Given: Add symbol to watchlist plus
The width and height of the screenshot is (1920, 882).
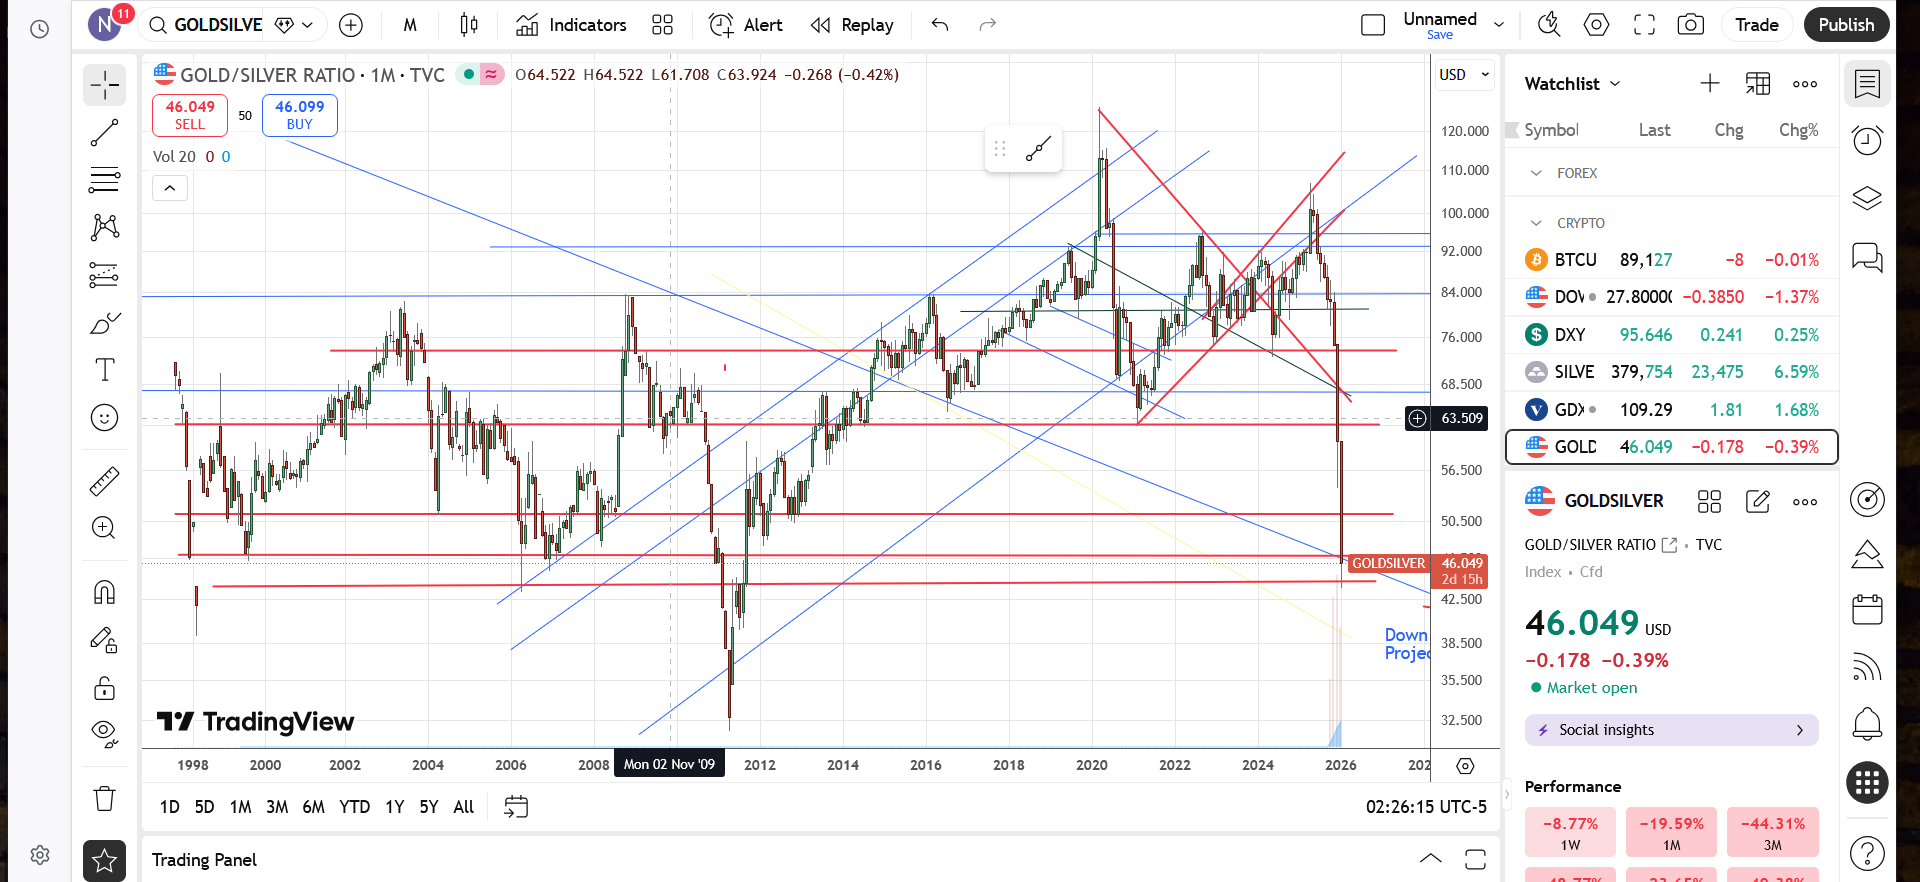Looking at the screenshot, I should point(1710,84).
